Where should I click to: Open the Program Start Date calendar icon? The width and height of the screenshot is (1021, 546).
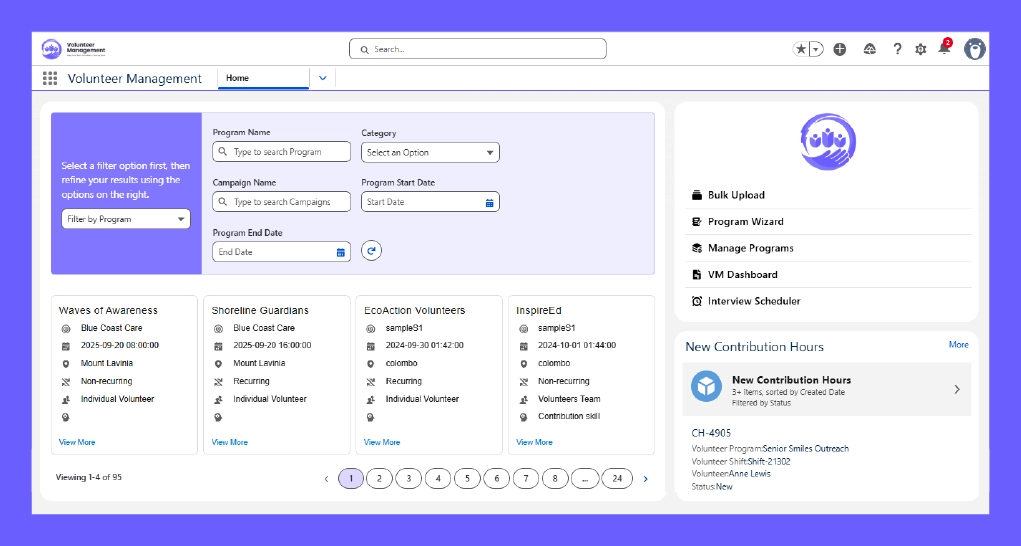489,202
